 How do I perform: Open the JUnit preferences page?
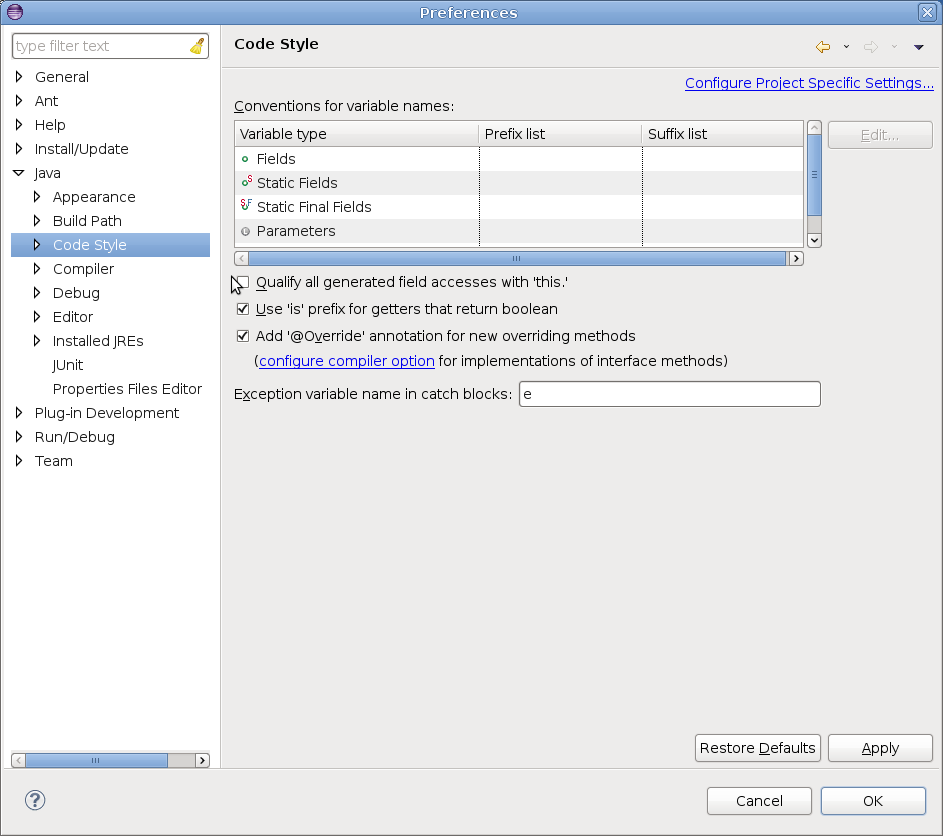68,365
